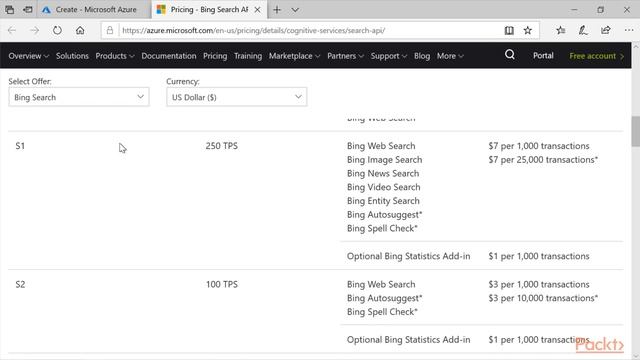Click the padlock site info icon
This screenshot has height=360, width=640.
(x=110, y=30)
